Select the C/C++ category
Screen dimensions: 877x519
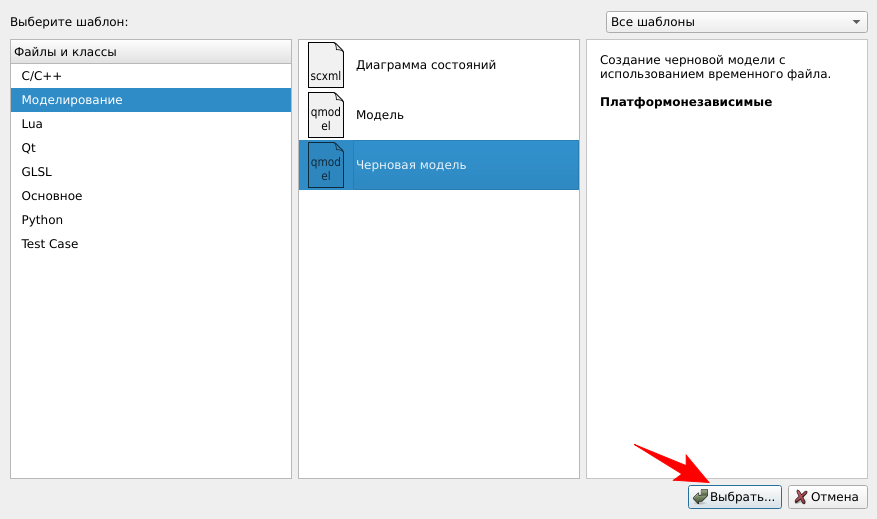point(42,76)
